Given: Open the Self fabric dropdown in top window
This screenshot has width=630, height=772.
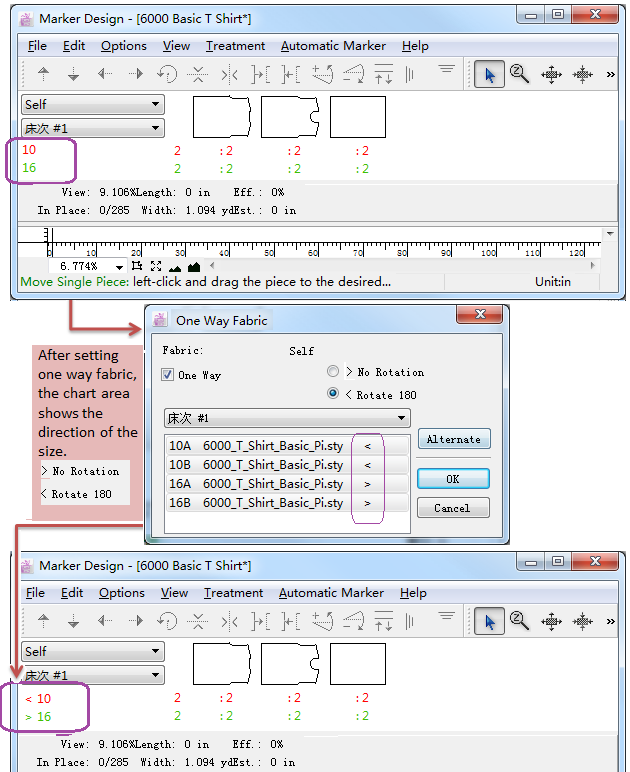Looking at the screenshot, I should pyautogui.click(x=93, y=104).
